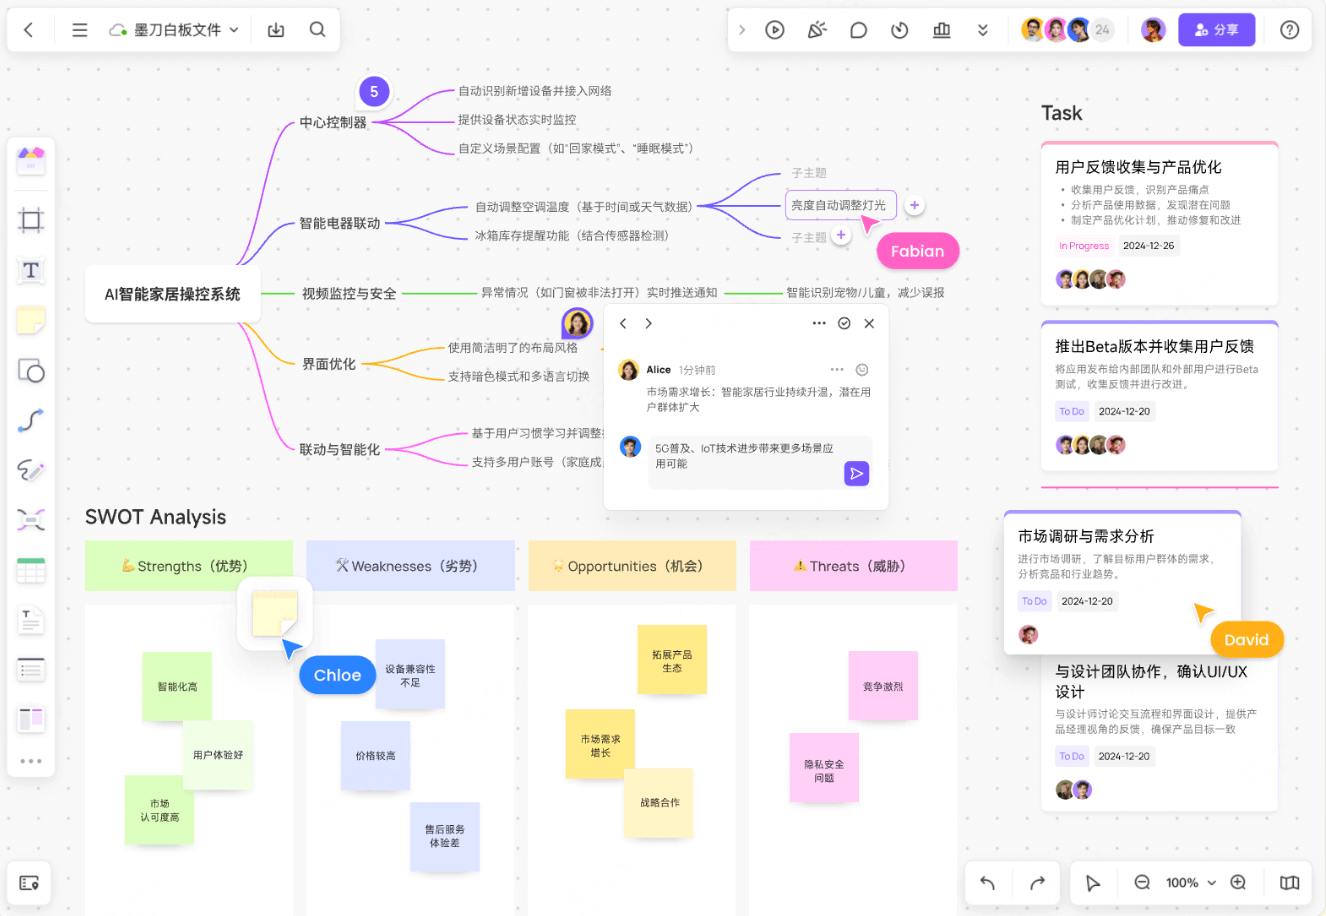Select the Sticky Note tool

30,320
